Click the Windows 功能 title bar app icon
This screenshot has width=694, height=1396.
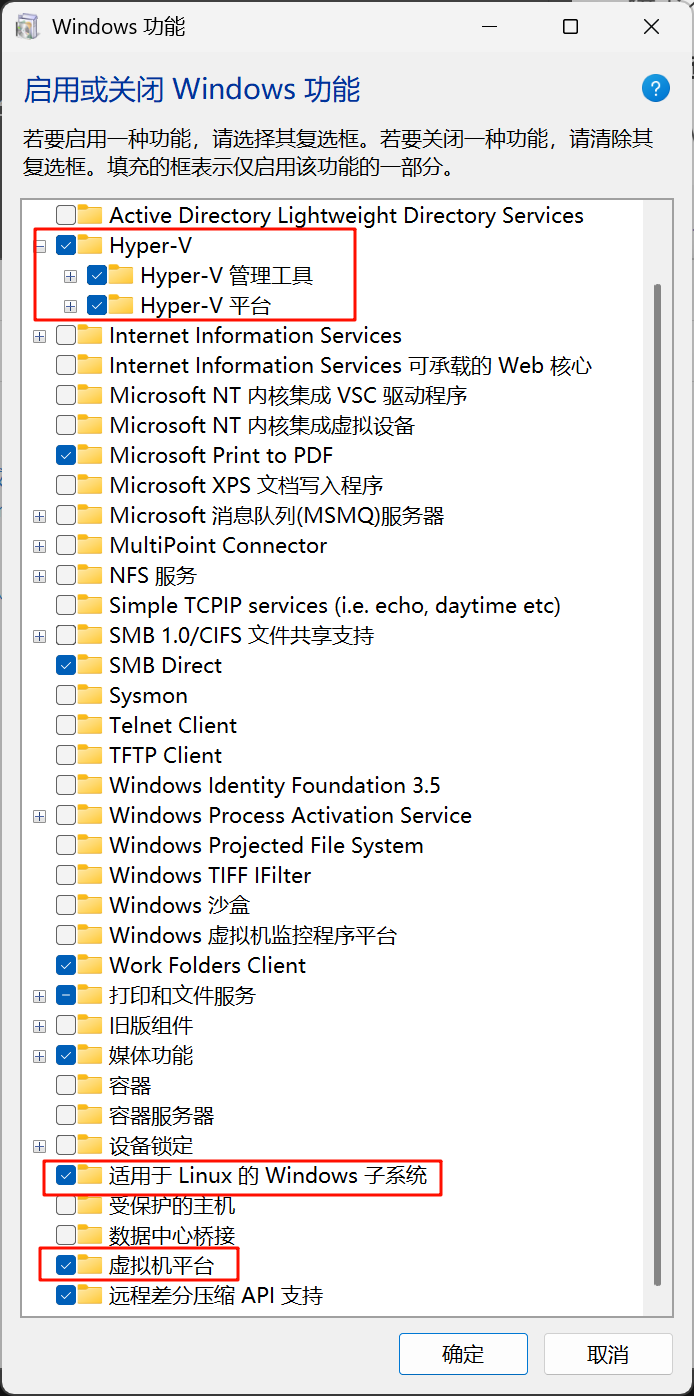point(27,27)
